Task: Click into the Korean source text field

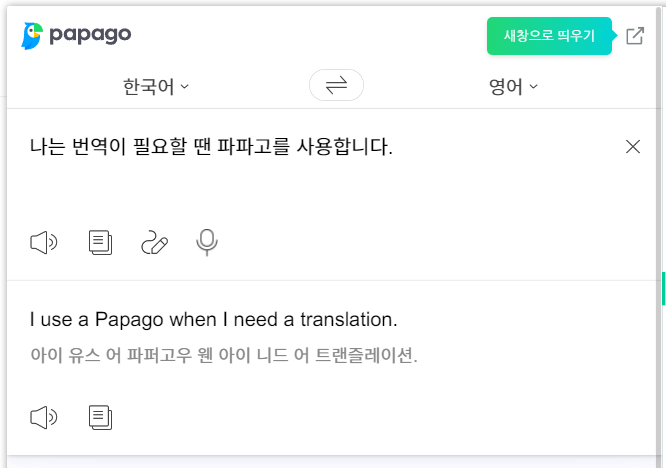Action: pos(323,170)
